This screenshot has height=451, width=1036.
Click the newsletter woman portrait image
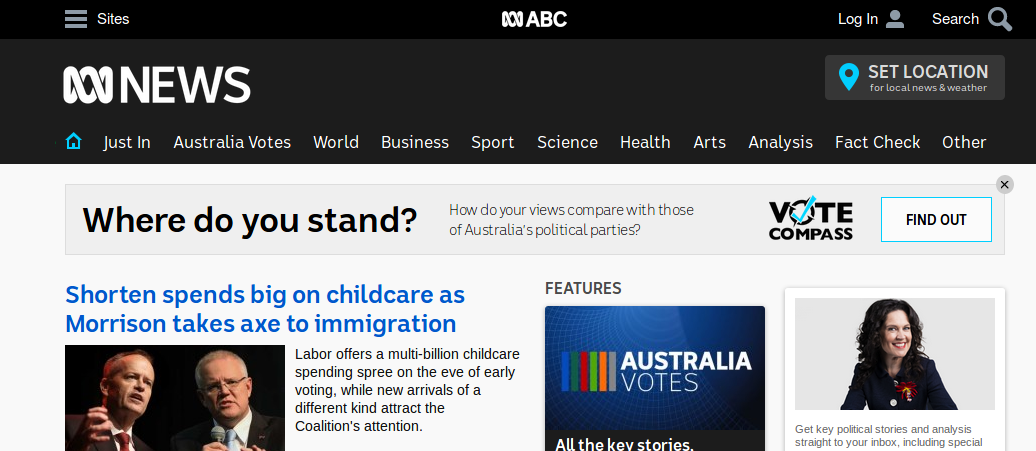(895, 354)
